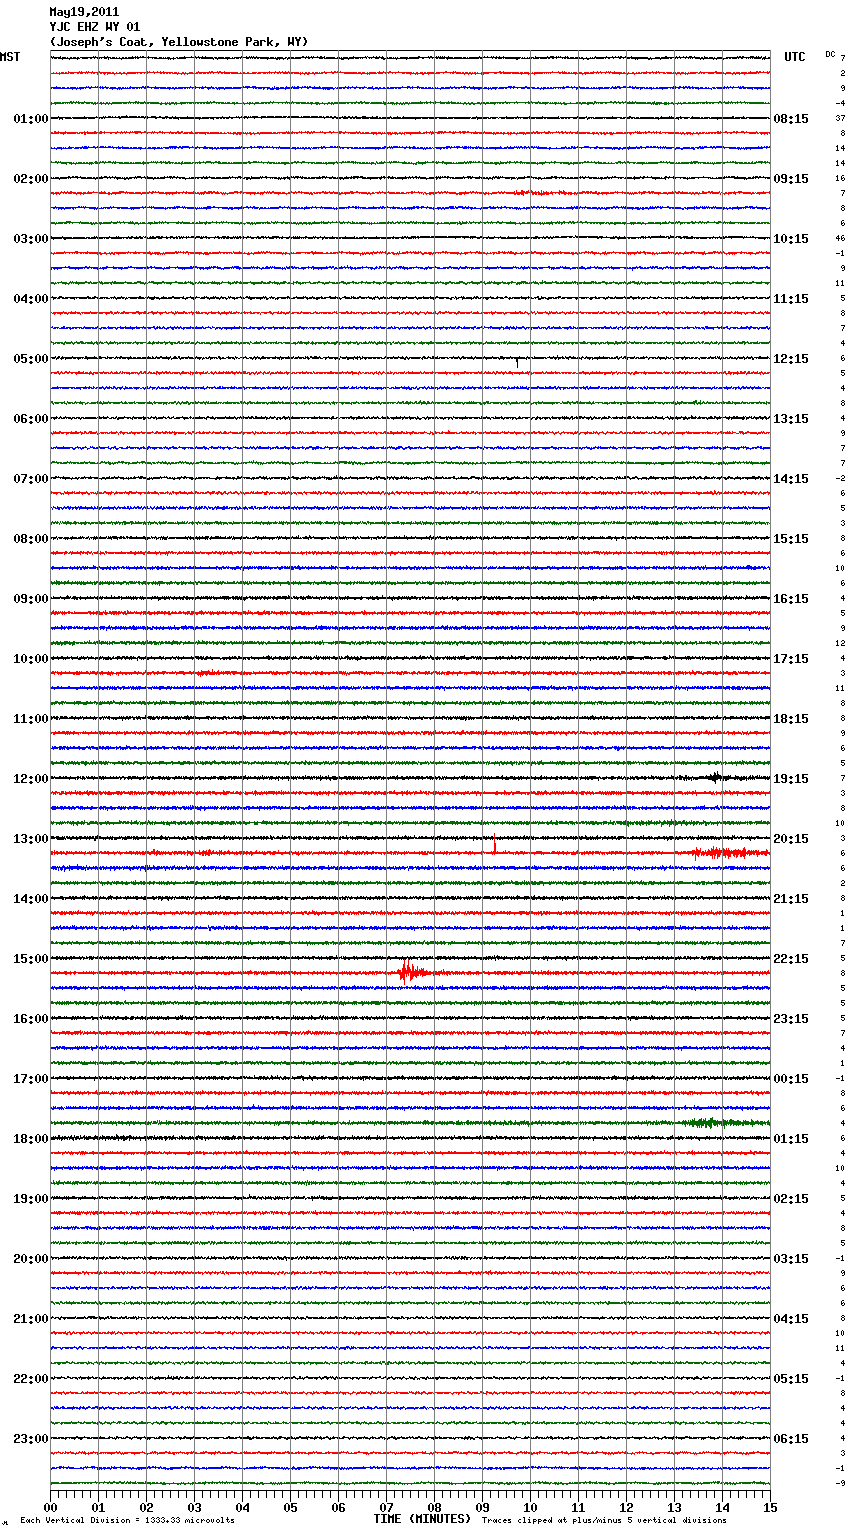Click the "TIME (MINUTES)" axis title
The height and width of the screenshot is (1534, 850).
(x=422, y=1519)
